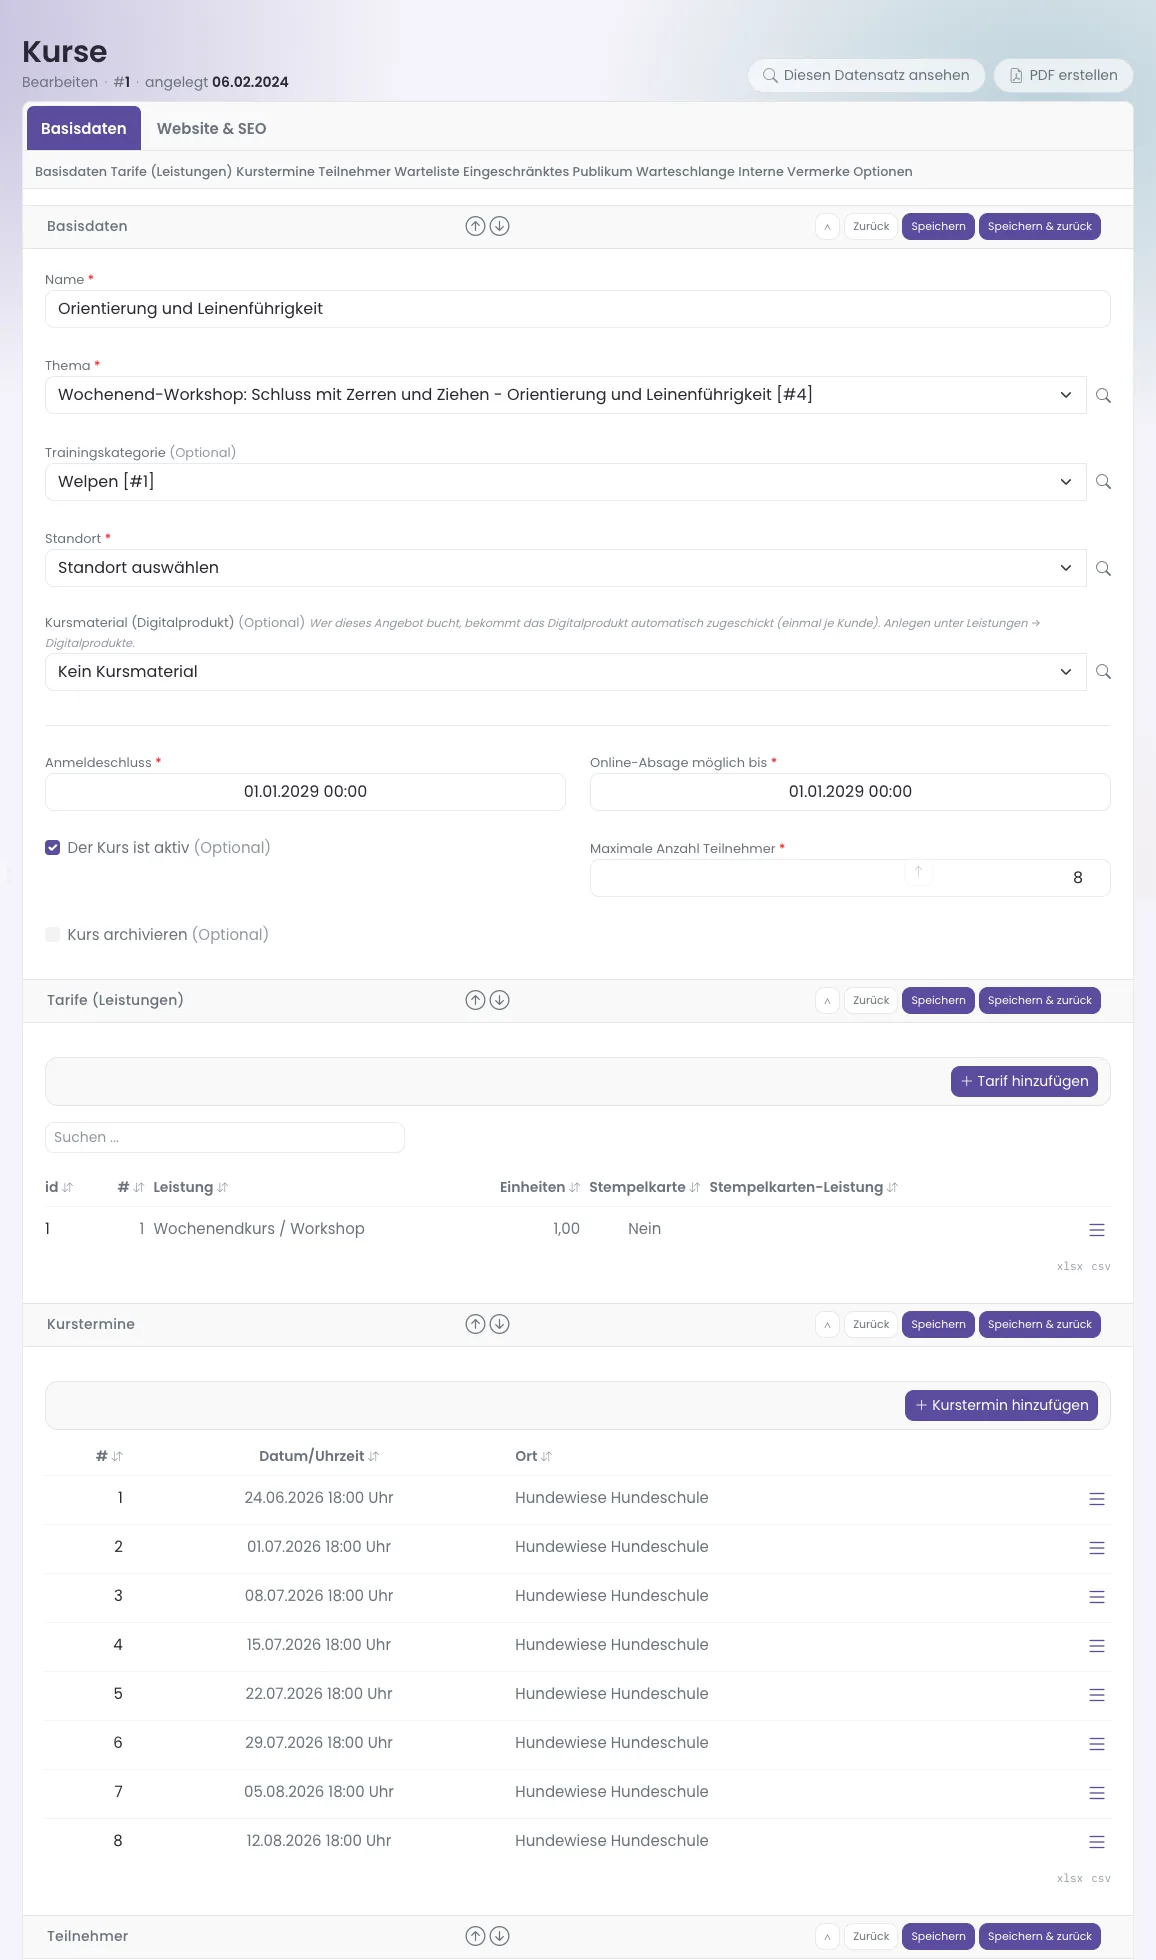This screenshot has height=1960, width=1156.
Task: Open search icon next to Standort dropdown
Action: [1103, 568]
